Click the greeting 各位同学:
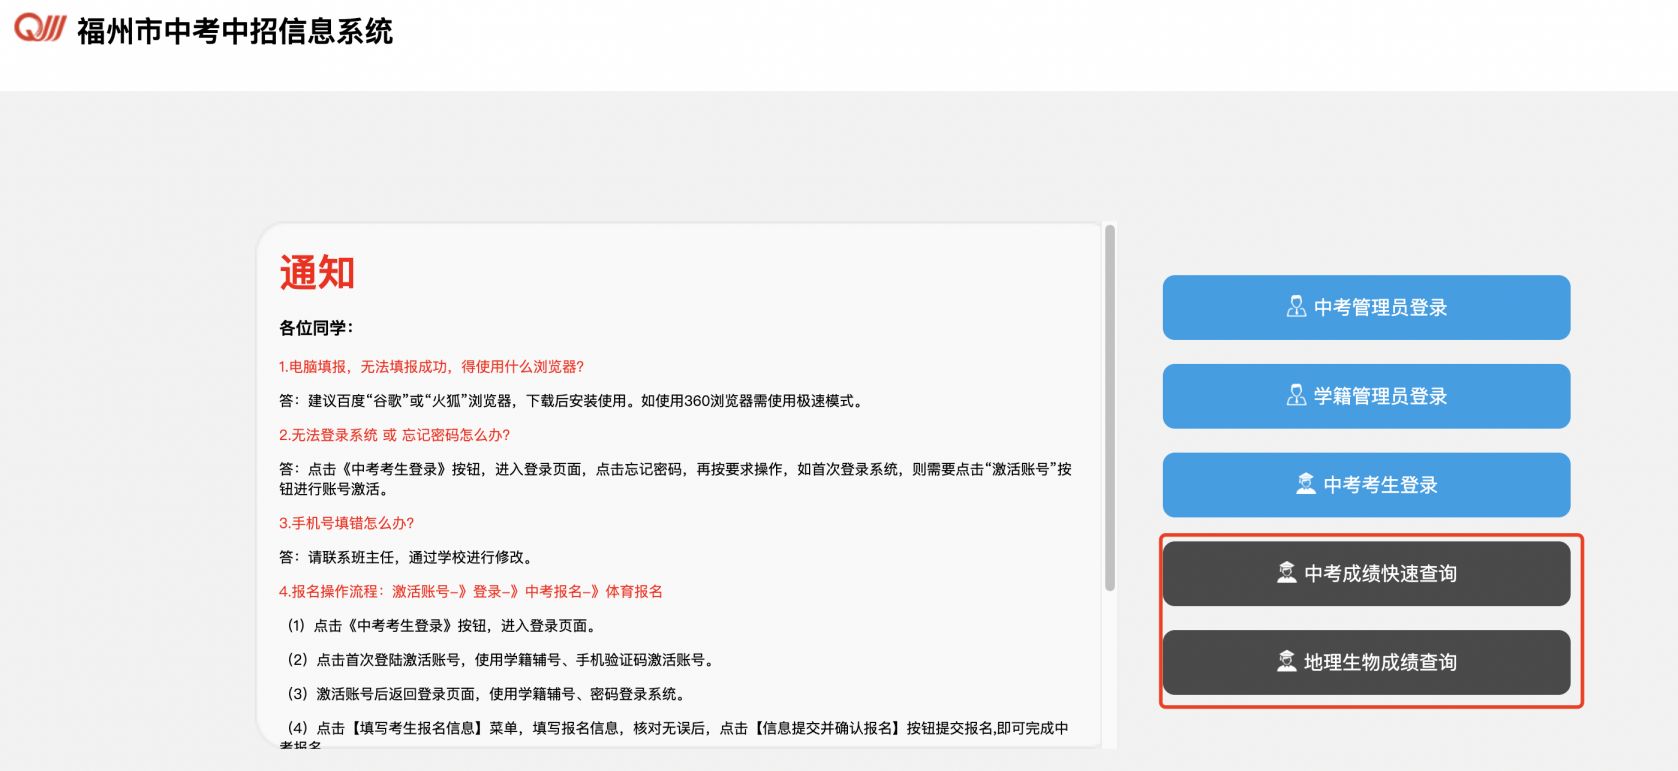This screenshot has height=771, width=1678. click(x=316, y=328)
